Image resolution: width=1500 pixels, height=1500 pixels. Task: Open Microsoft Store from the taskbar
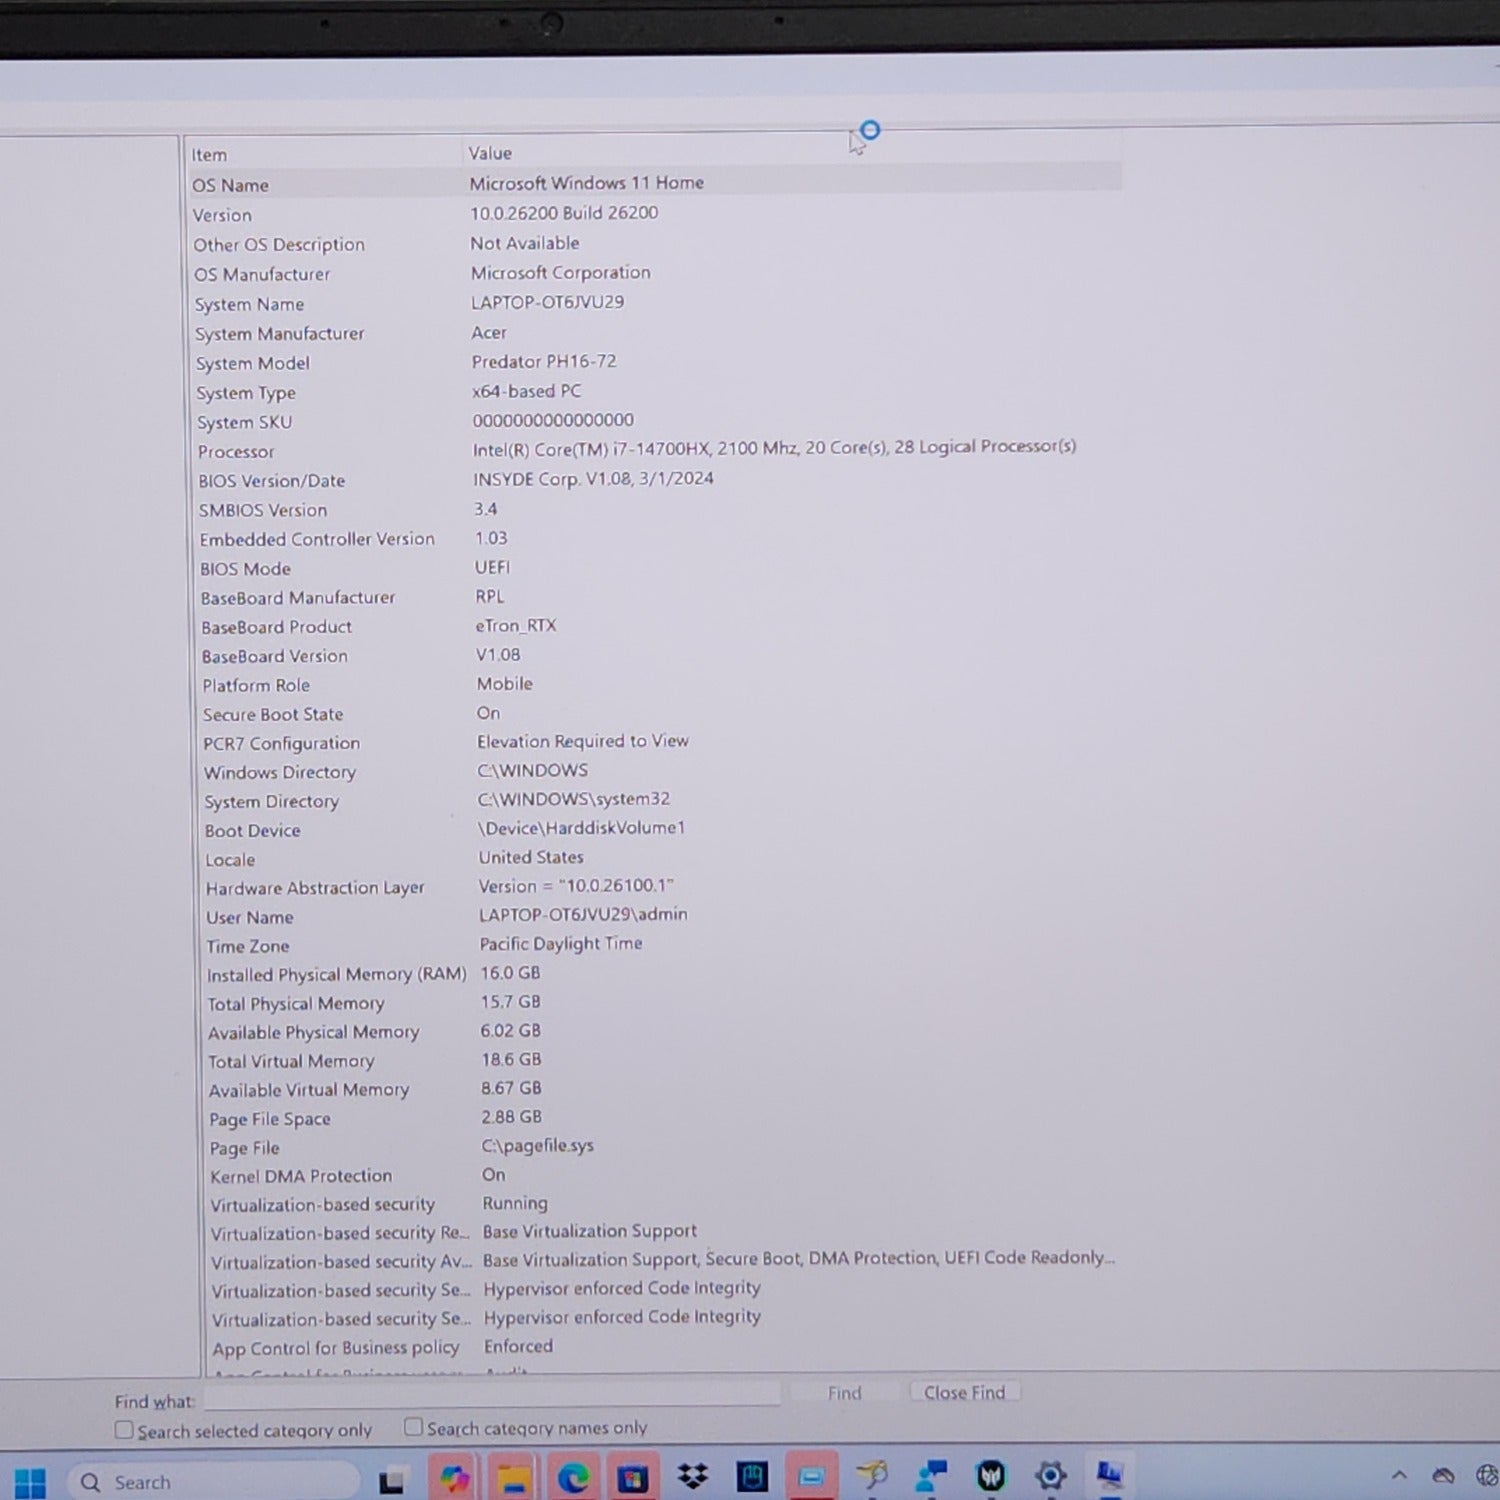point(632,1477)
